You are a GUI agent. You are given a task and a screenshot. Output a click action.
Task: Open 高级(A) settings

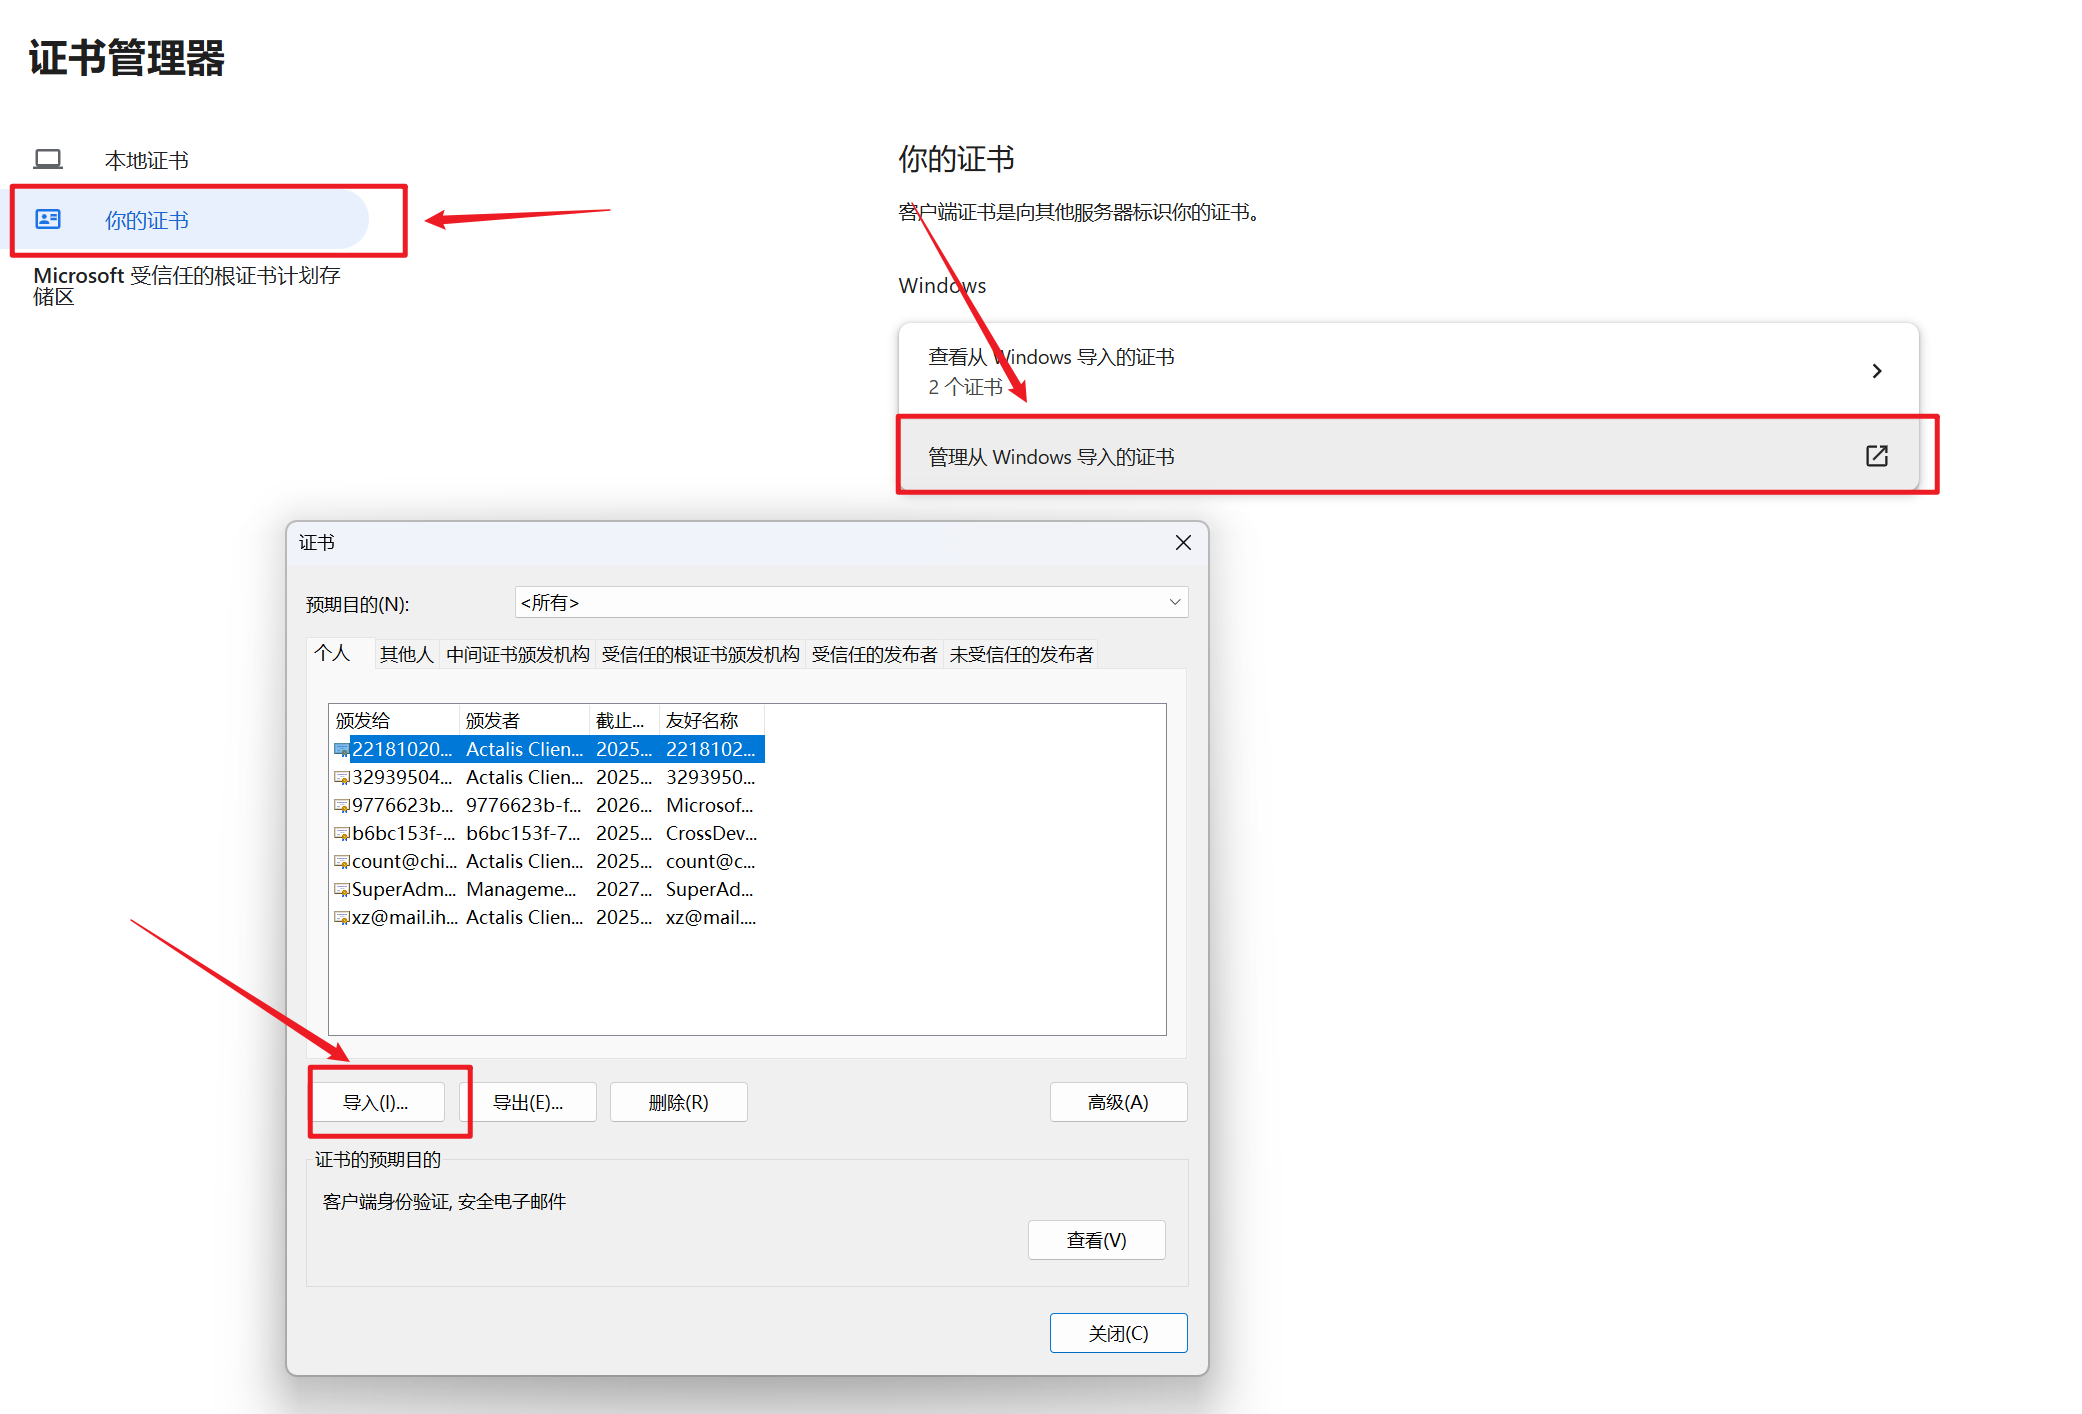coord(1118,1102)
